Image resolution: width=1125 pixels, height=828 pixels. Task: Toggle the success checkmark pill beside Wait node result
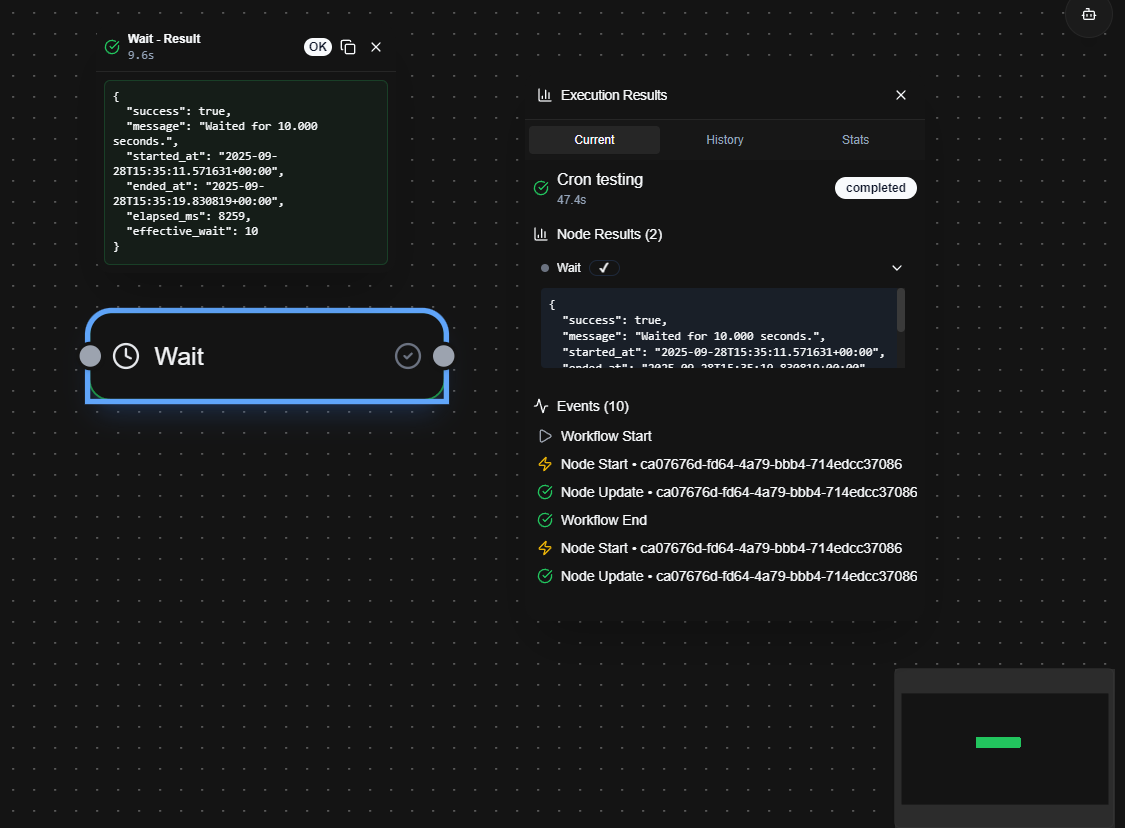coord(604,267)
